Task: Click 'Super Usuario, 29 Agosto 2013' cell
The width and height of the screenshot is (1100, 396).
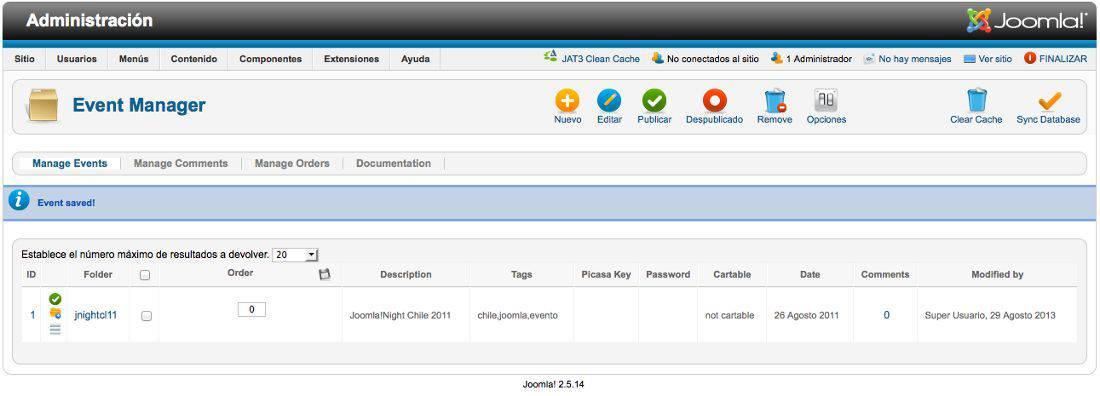Action: pyautogui.click(x=990, y=315)
